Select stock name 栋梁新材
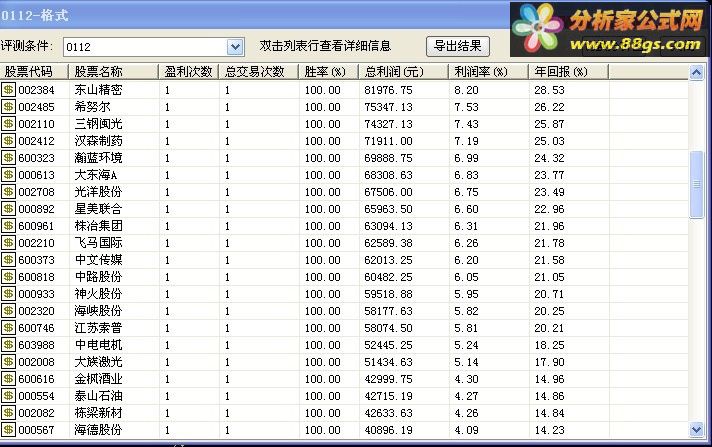This screenshot has height=447, width=712. coord(99,413)
